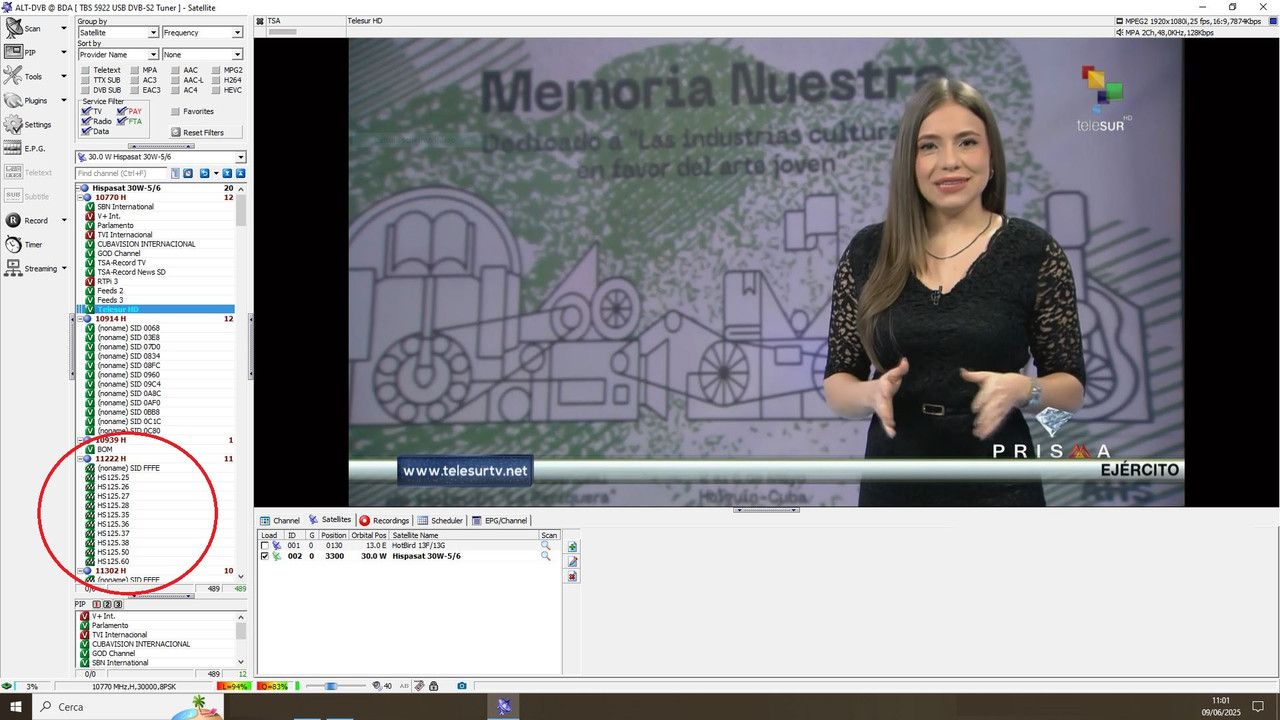The height and width of the screenshot is (720, 1280).
Task: Select TSA-Record News SD channel
Action: [131, 272]
